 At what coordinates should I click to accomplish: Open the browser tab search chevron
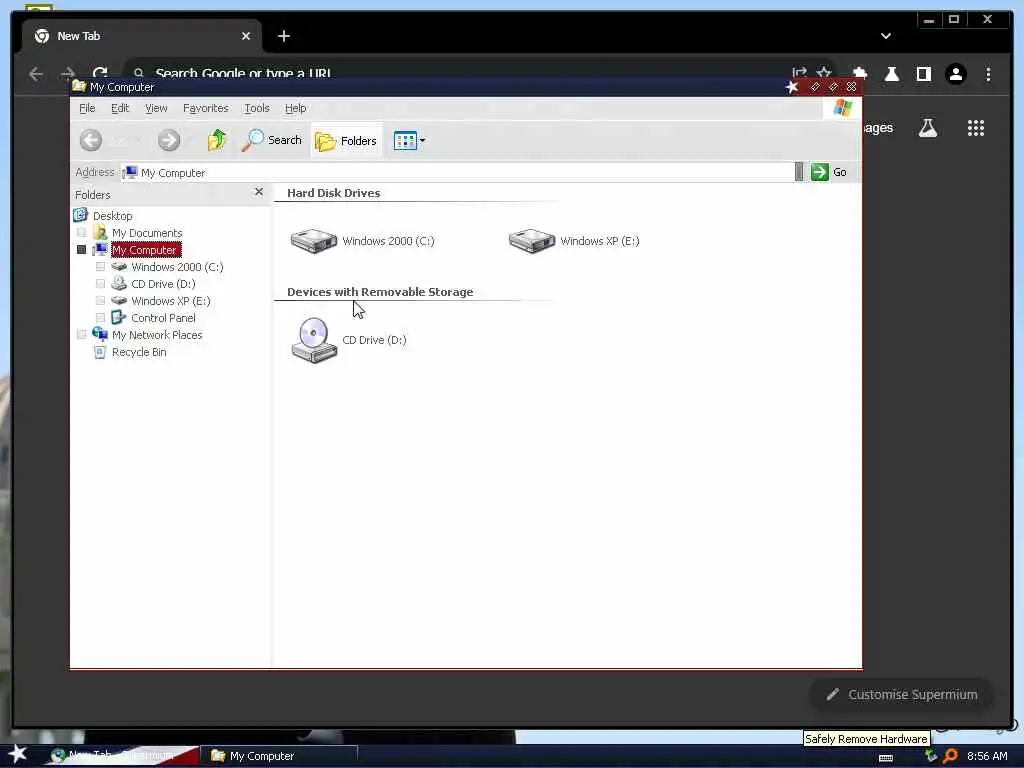point(886,36)
